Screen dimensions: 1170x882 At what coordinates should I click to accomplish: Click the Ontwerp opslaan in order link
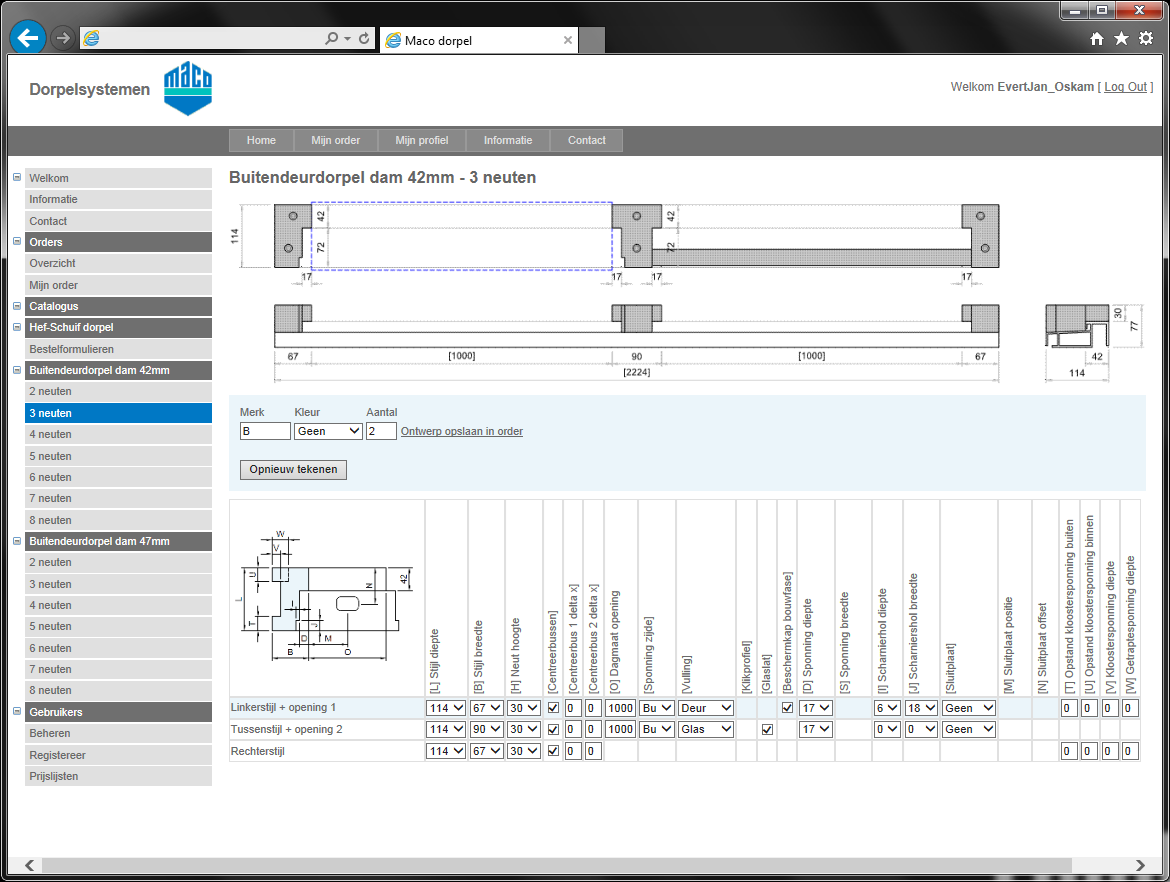point(461,431)
